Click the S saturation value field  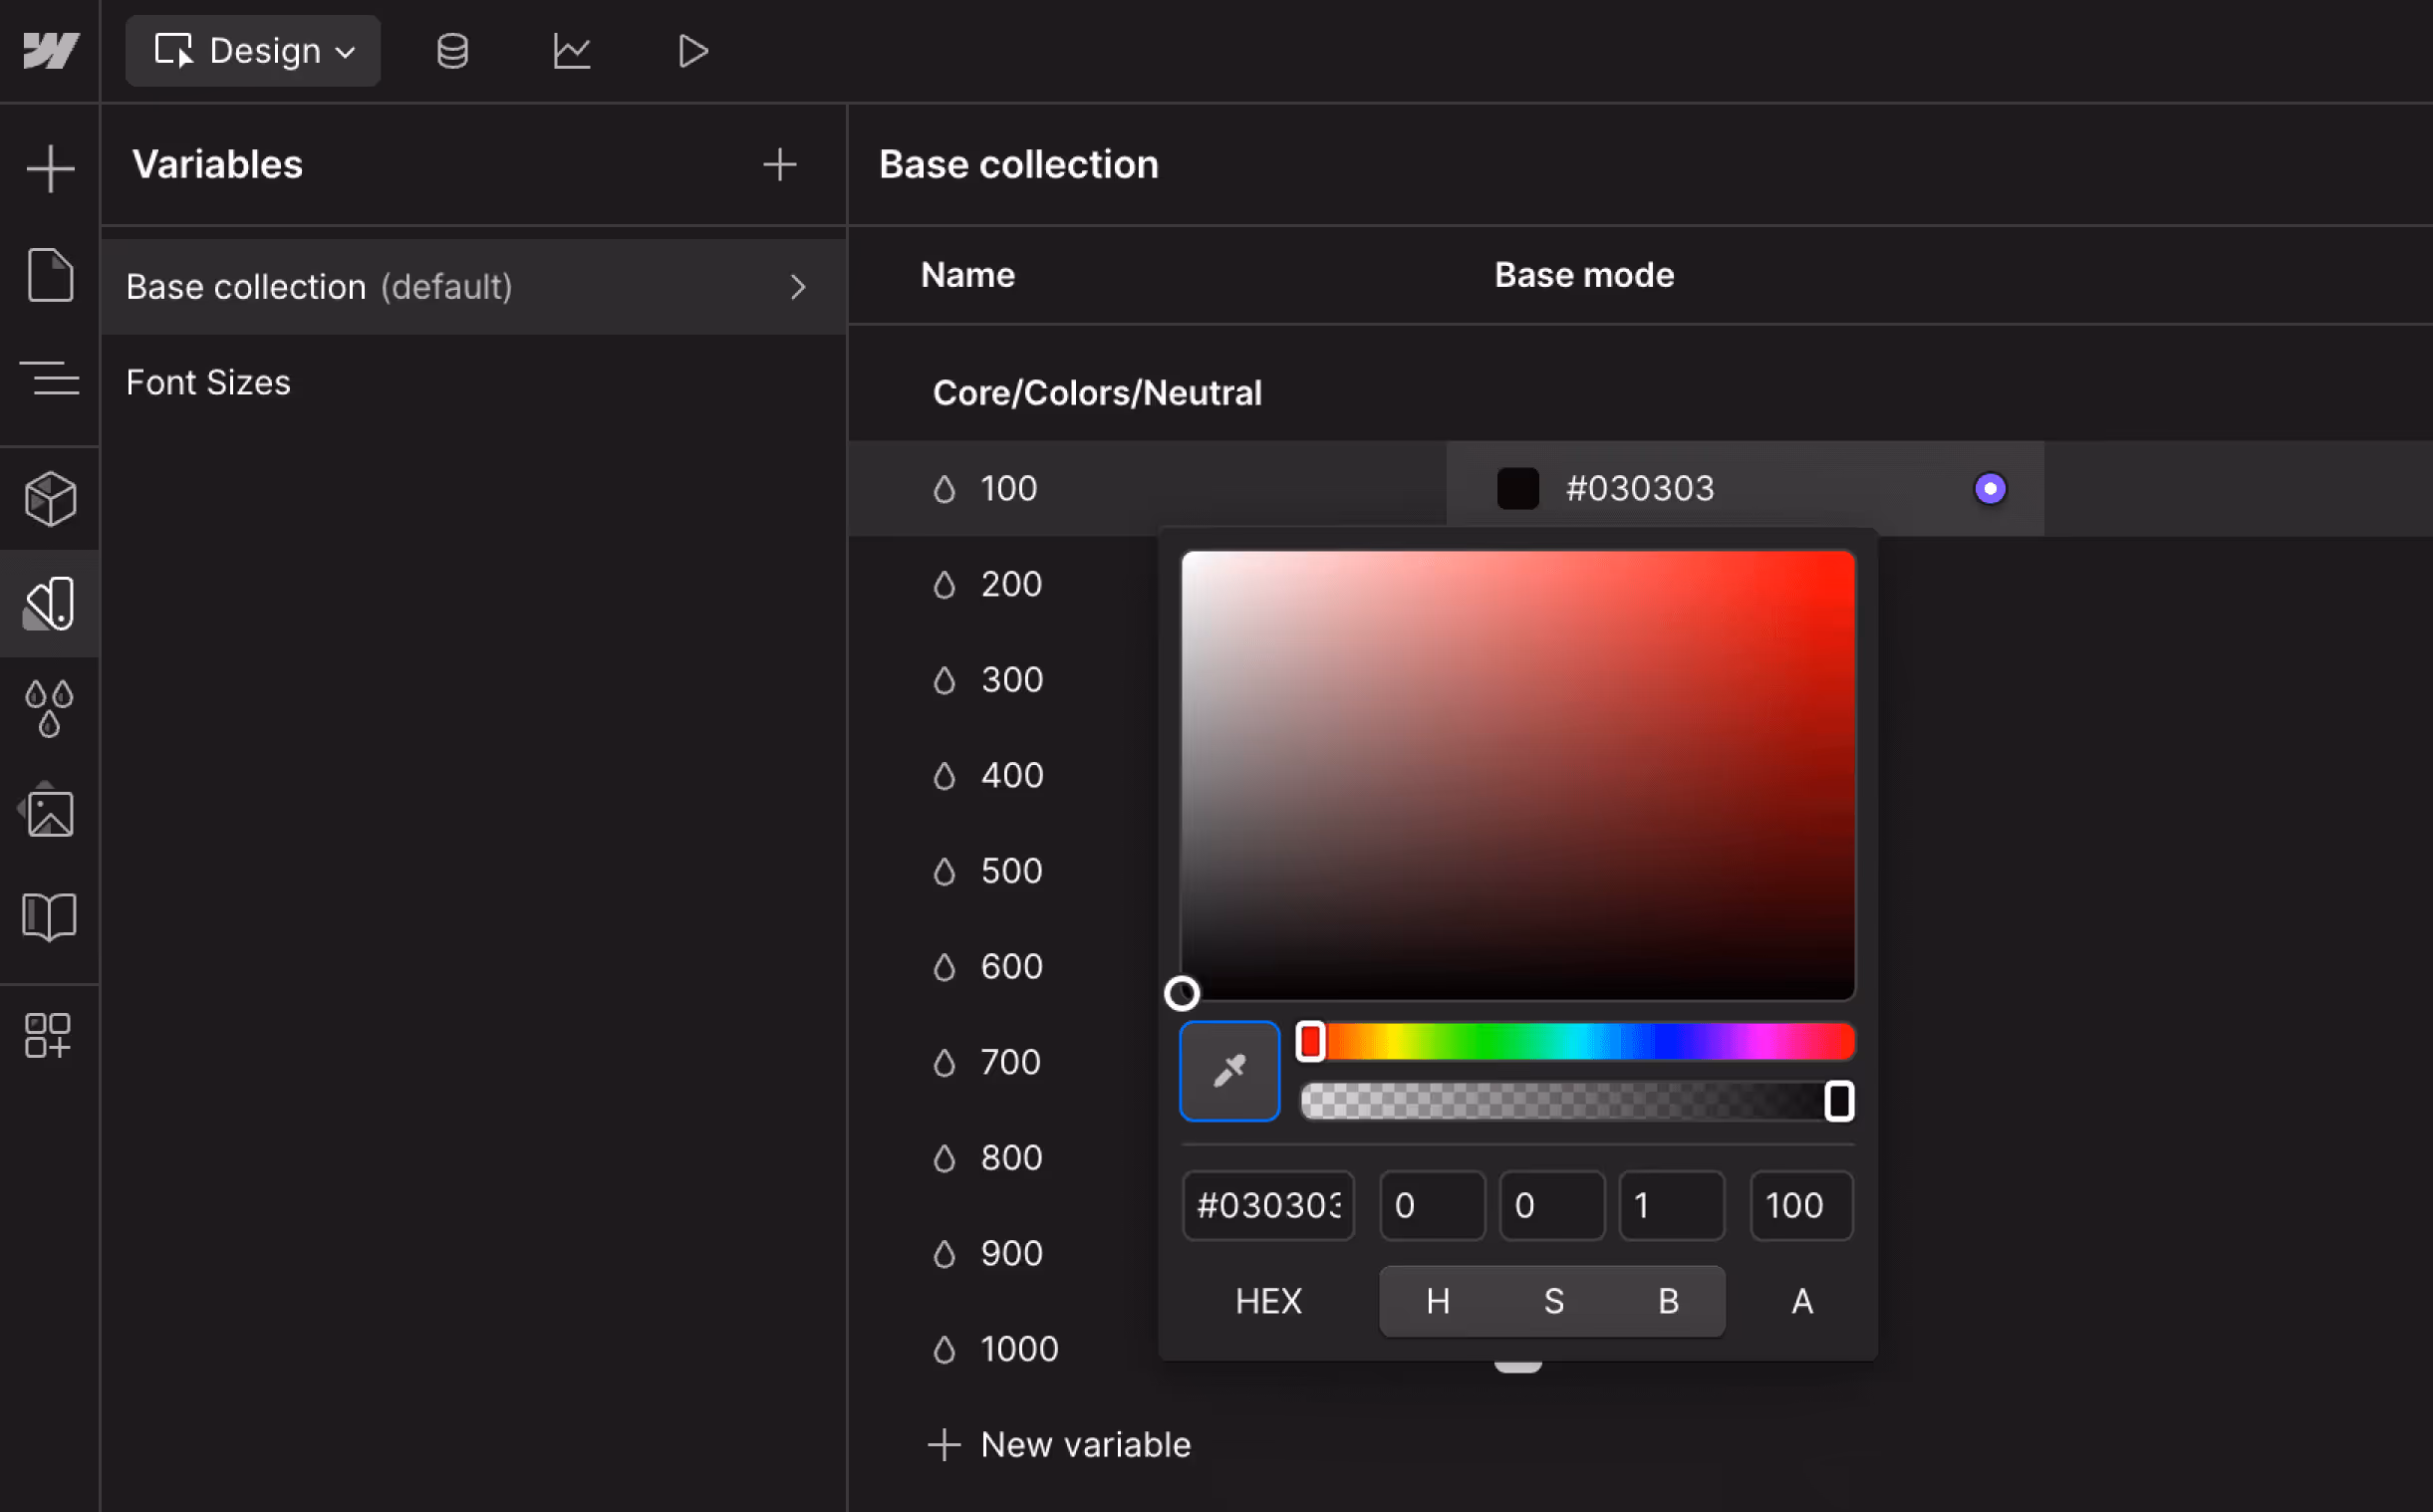(x=1552, y=1205)
